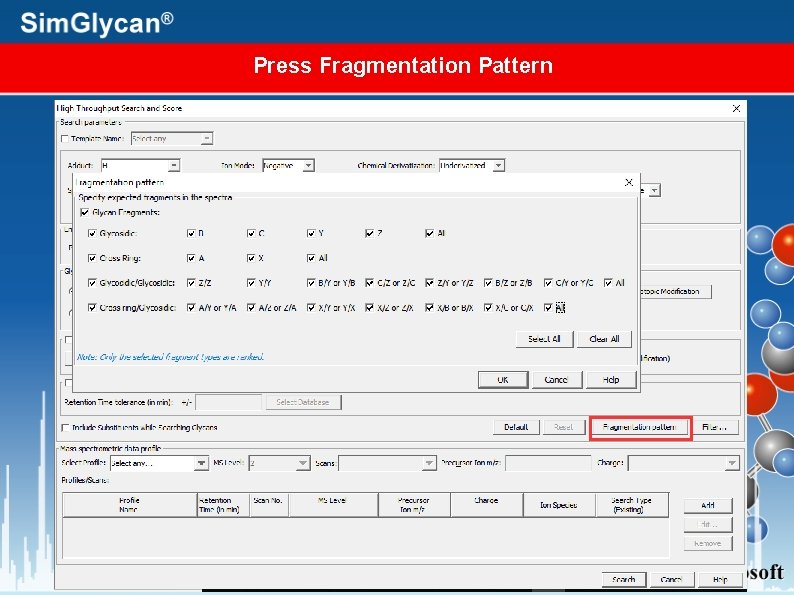
Task: Close the High Throughput Search window
Action: [736, 108]
